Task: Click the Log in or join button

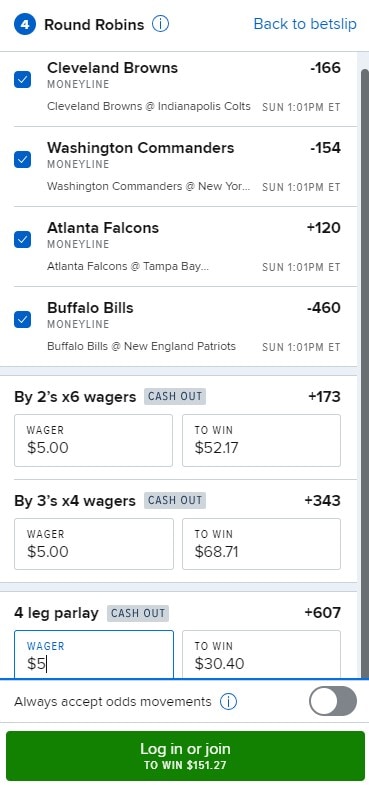Action: click(x=185, y=755)
